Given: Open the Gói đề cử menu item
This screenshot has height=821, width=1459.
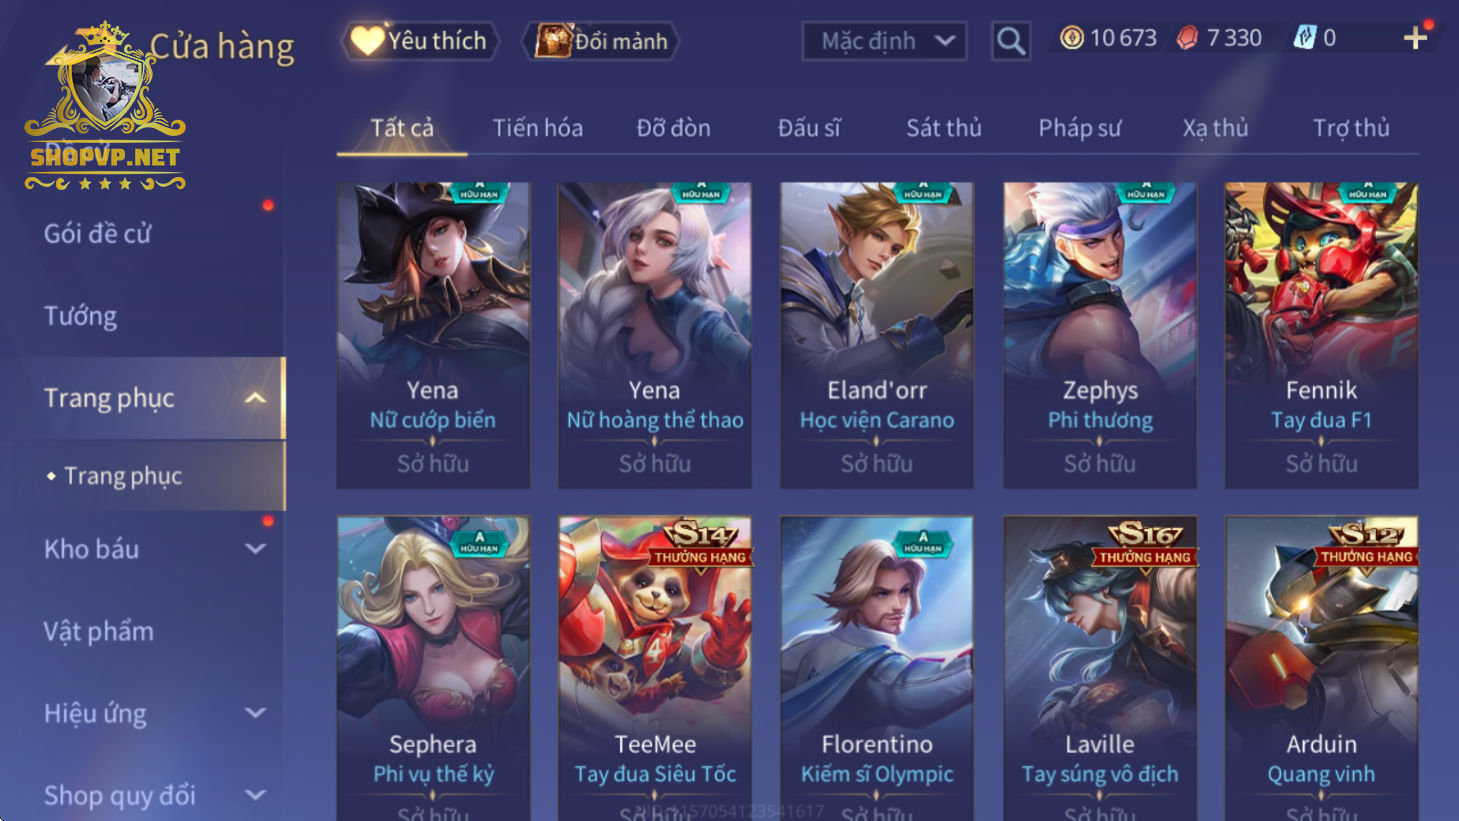Looking at the screenshot, I should click(97, 234).
